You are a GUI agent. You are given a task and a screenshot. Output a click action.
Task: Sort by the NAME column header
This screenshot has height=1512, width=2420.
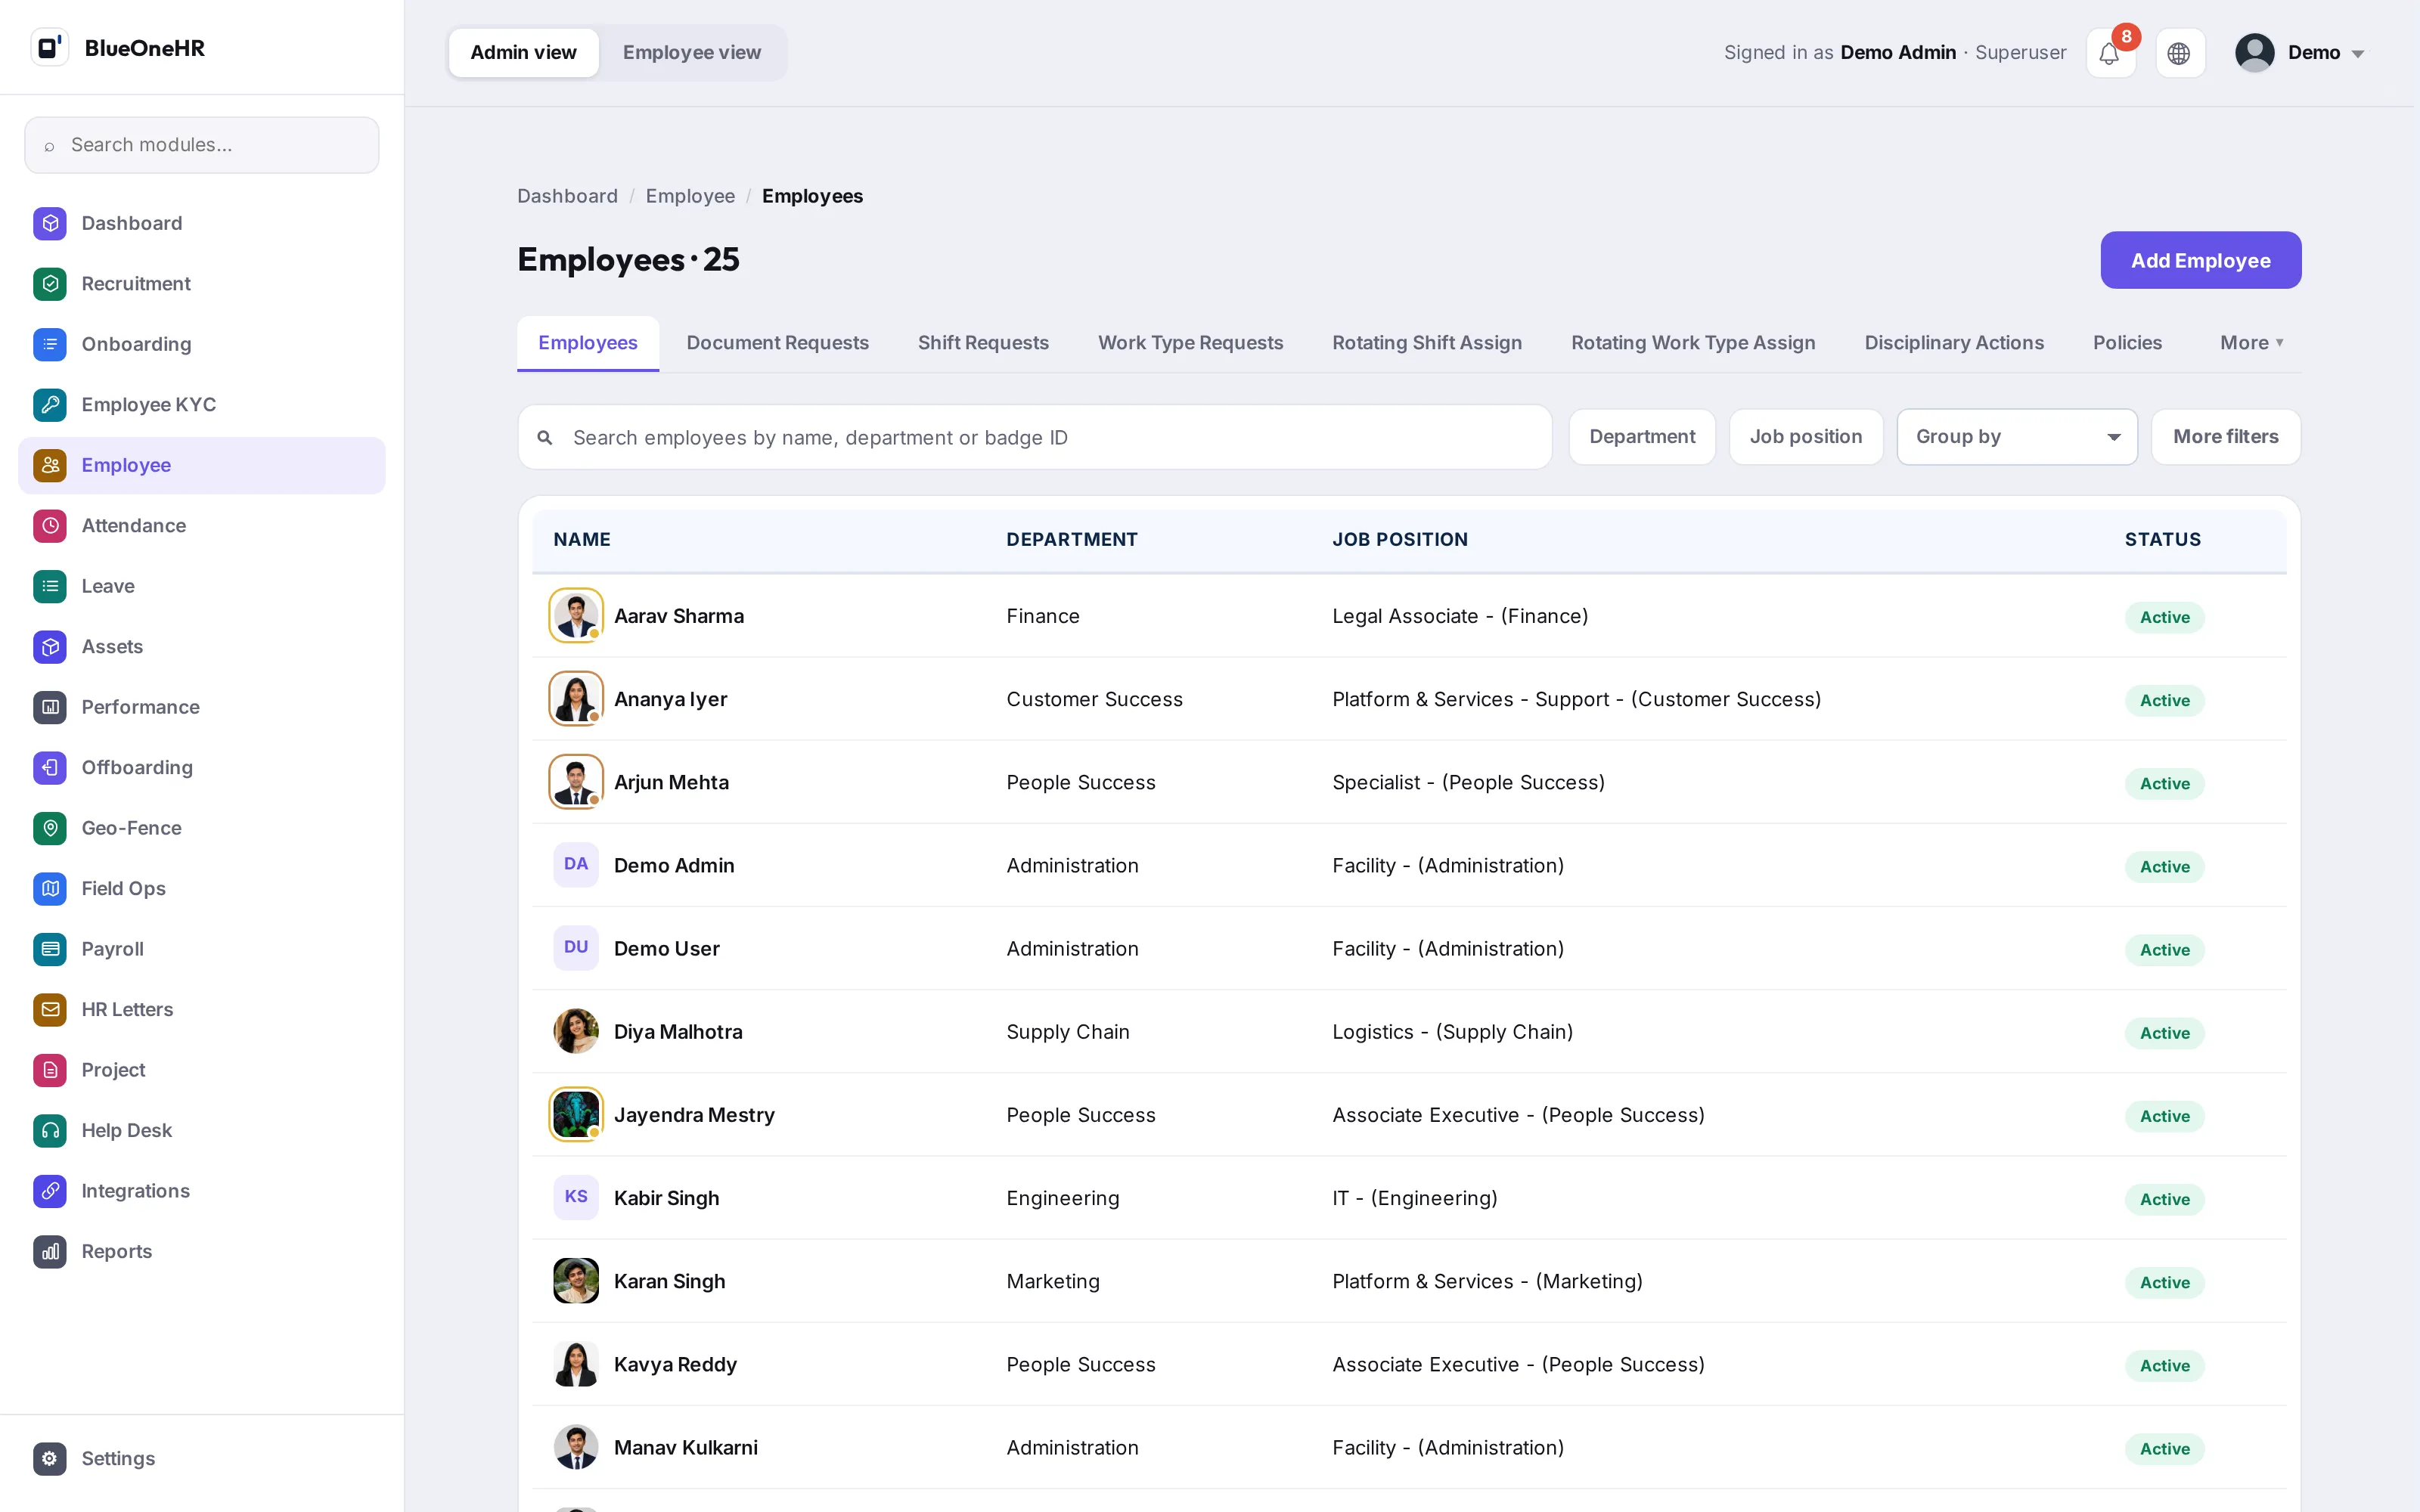[x=582, y=540]
